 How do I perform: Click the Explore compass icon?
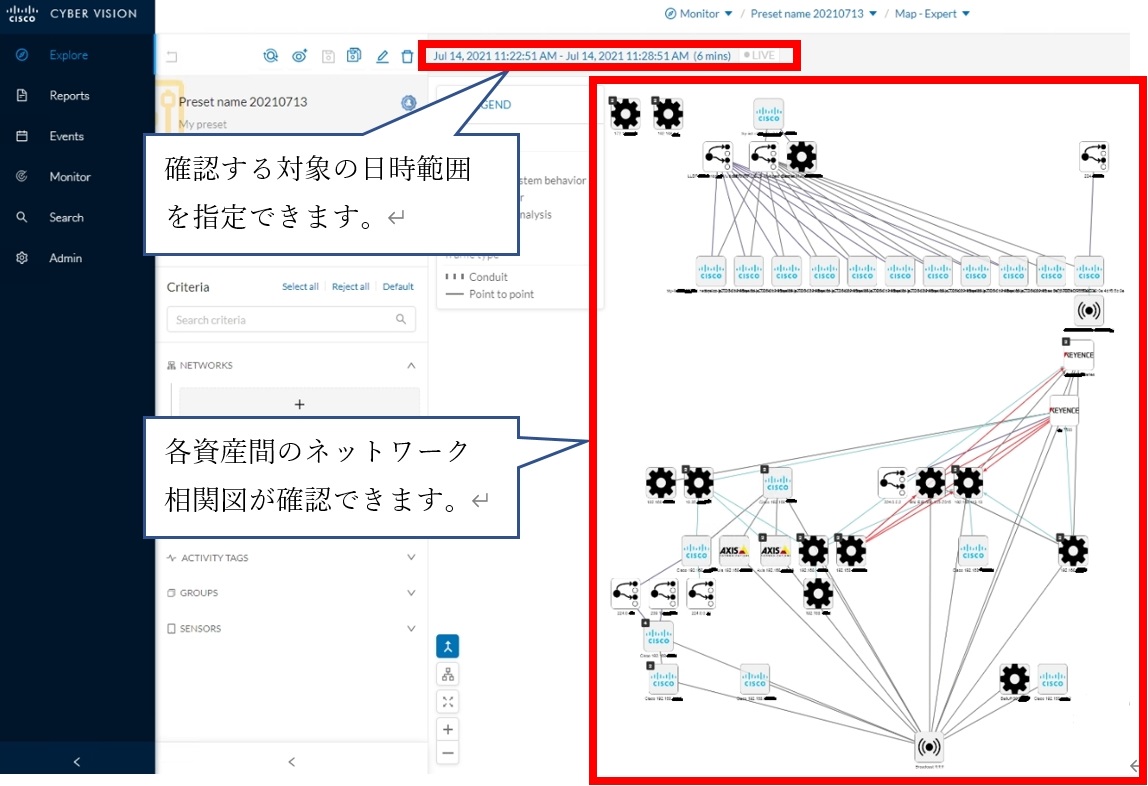pos(22,55)
